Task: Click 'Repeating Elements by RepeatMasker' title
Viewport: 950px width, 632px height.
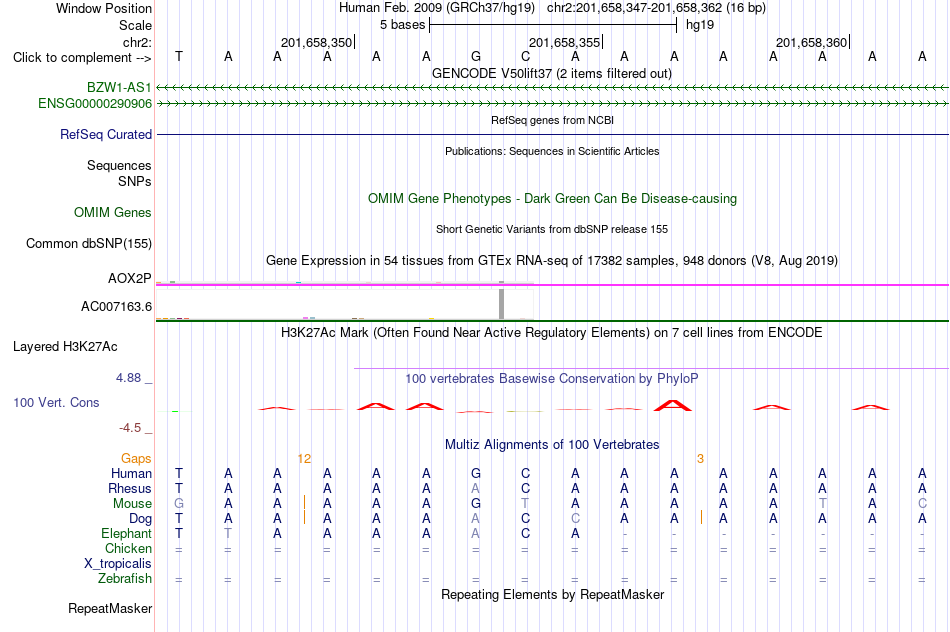Action: point(552,595)
